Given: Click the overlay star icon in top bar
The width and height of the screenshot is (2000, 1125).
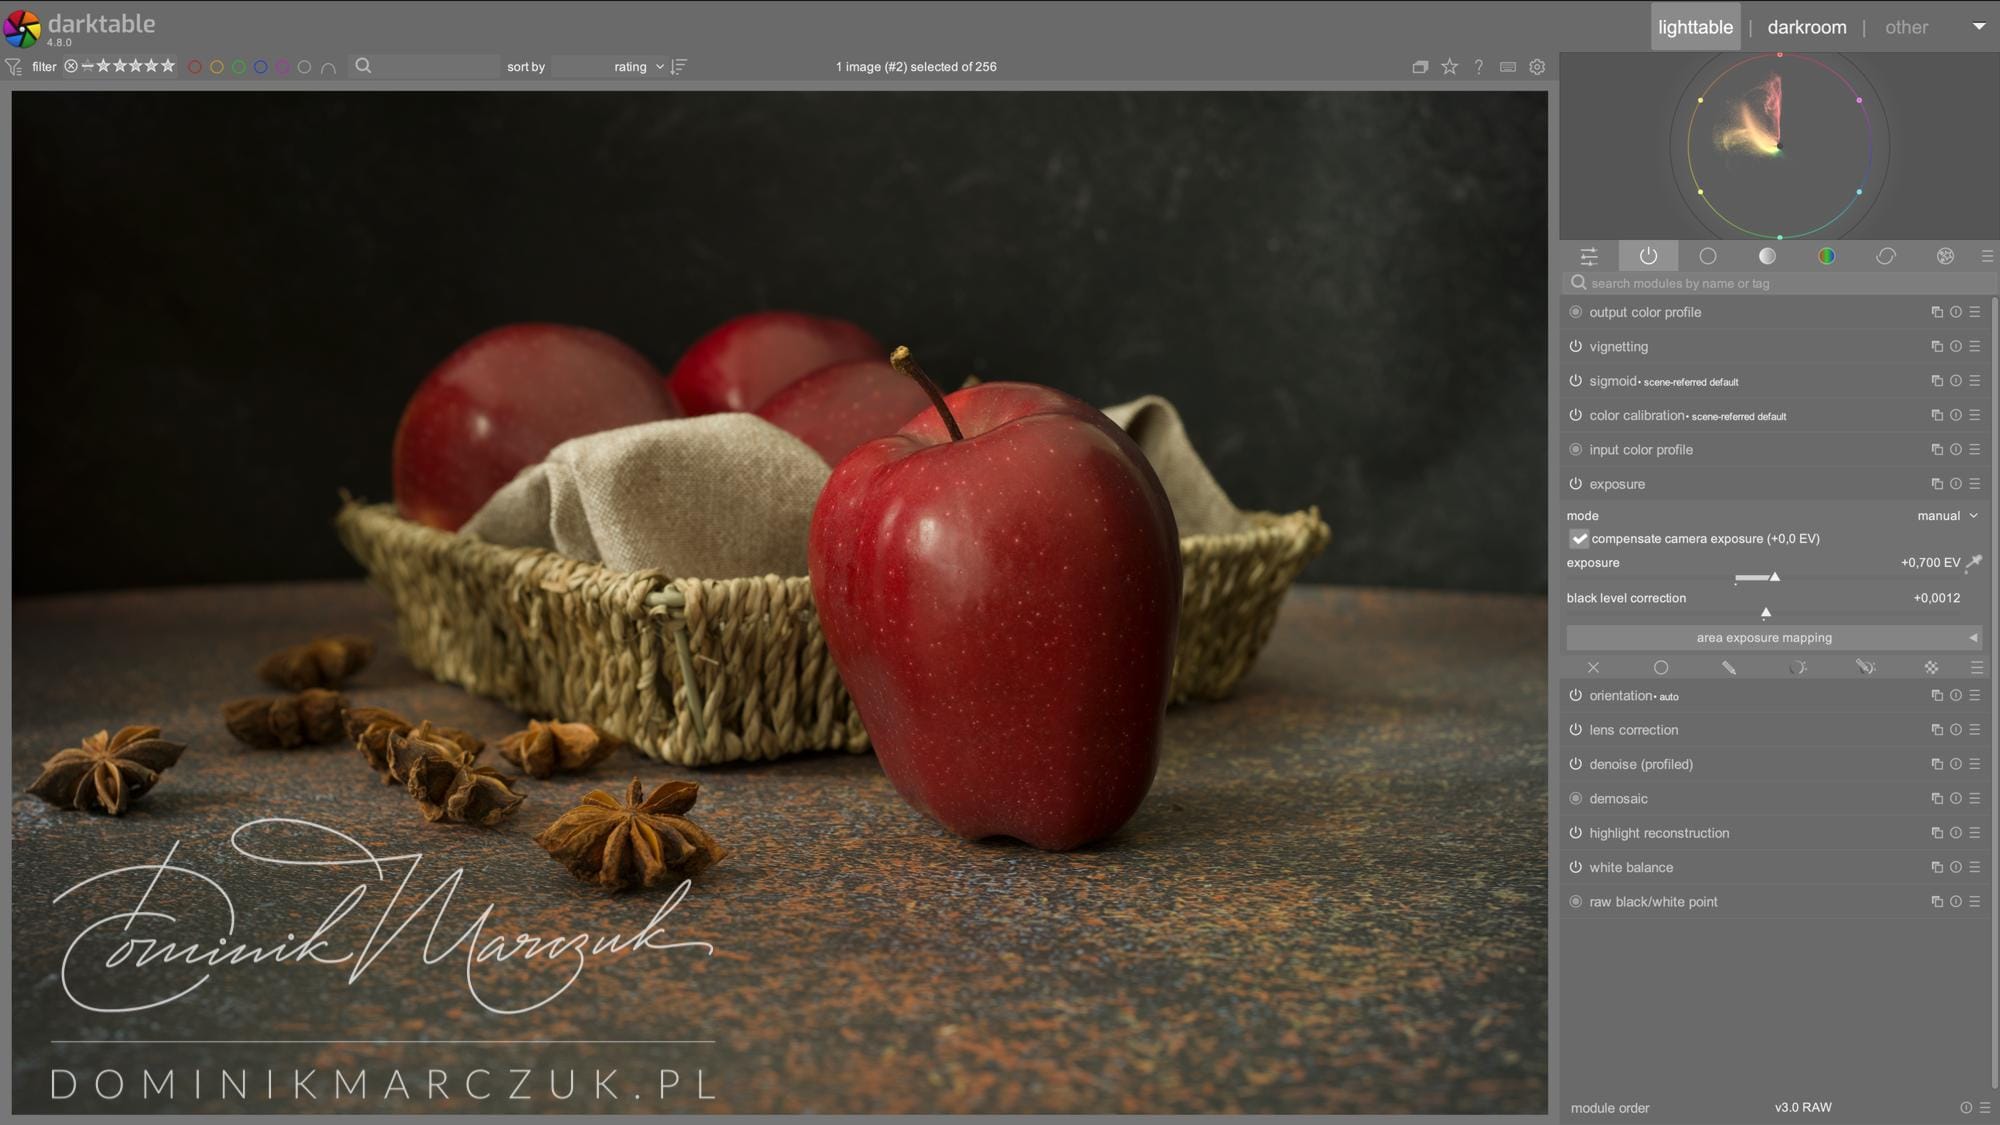Looking at the screenshot, I should pos(1449,67).
